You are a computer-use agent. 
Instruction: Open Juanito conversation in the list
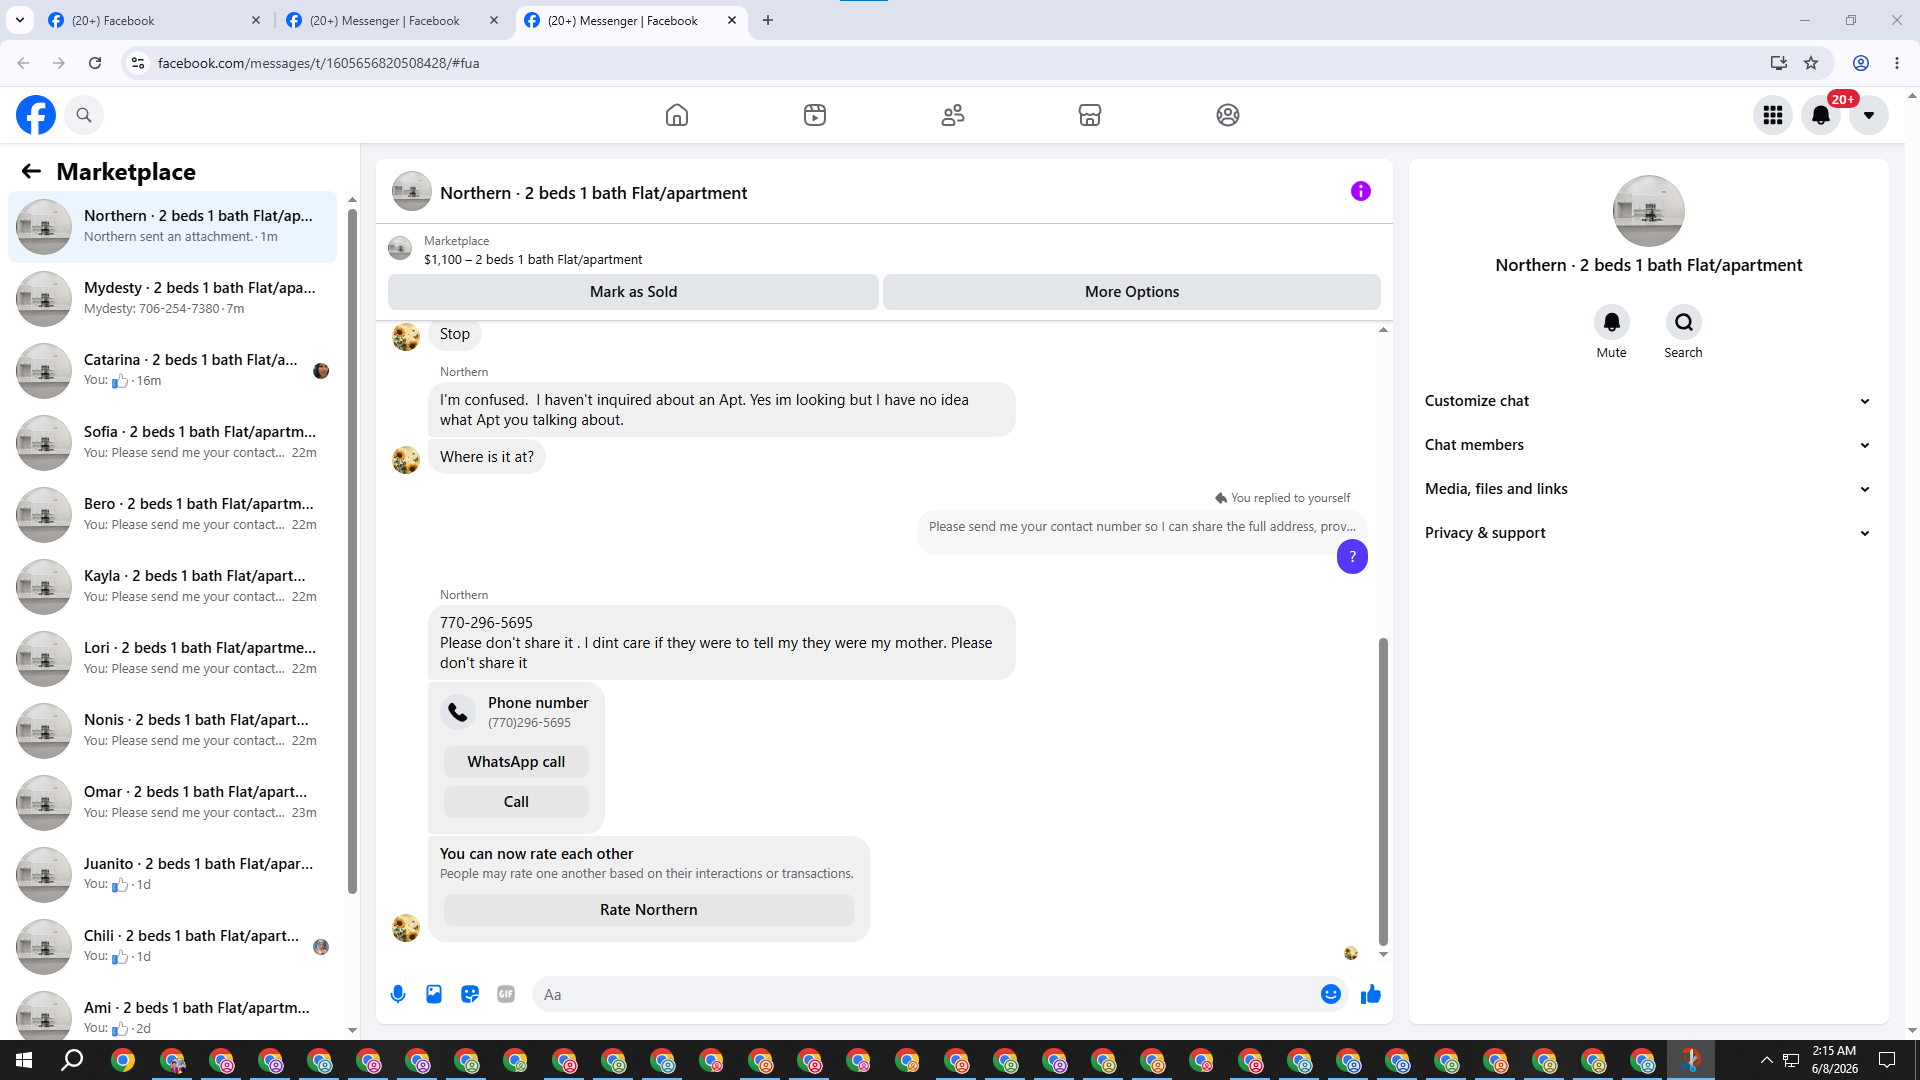pos(172,874)
